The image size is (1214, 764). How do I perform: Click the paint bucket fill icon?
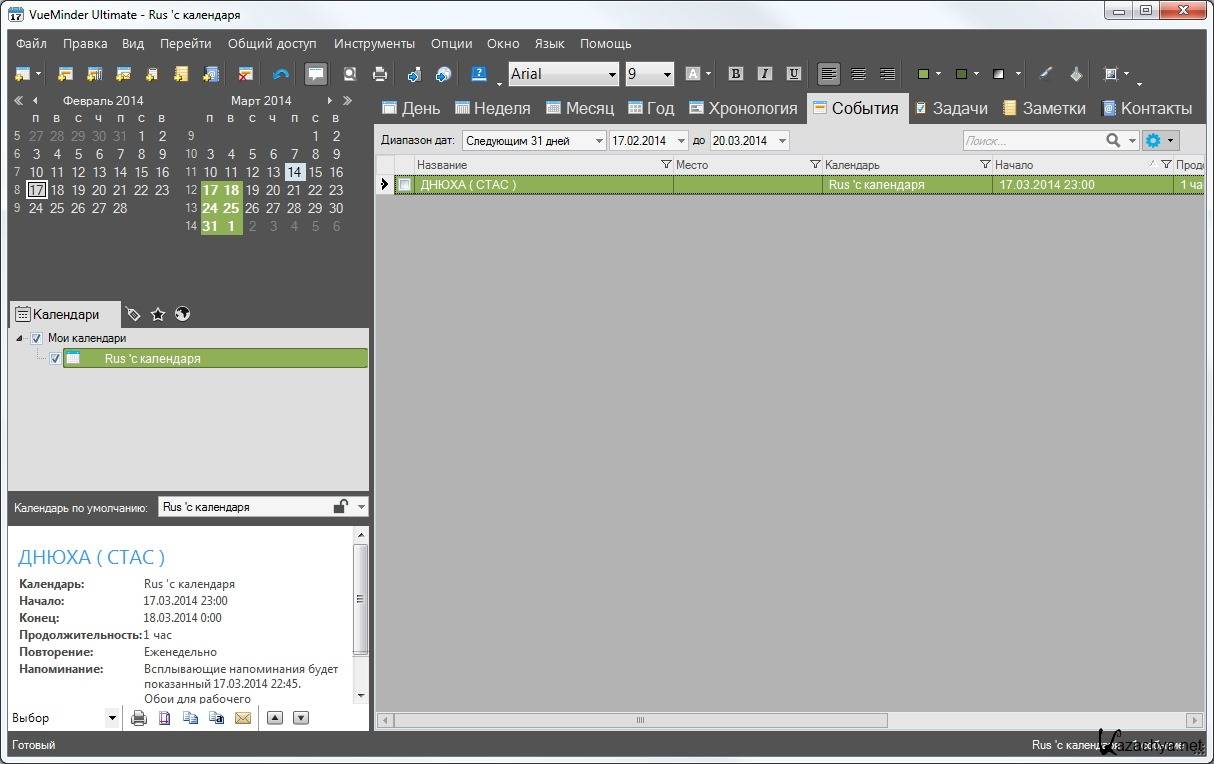pos(1076,74)
